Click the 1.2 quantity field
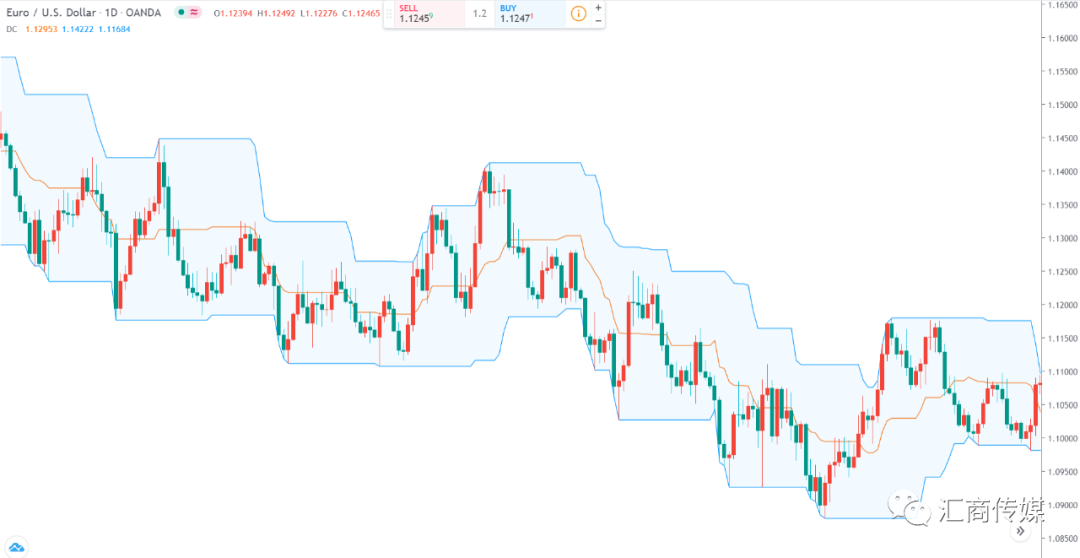 (x=480, y=14)
